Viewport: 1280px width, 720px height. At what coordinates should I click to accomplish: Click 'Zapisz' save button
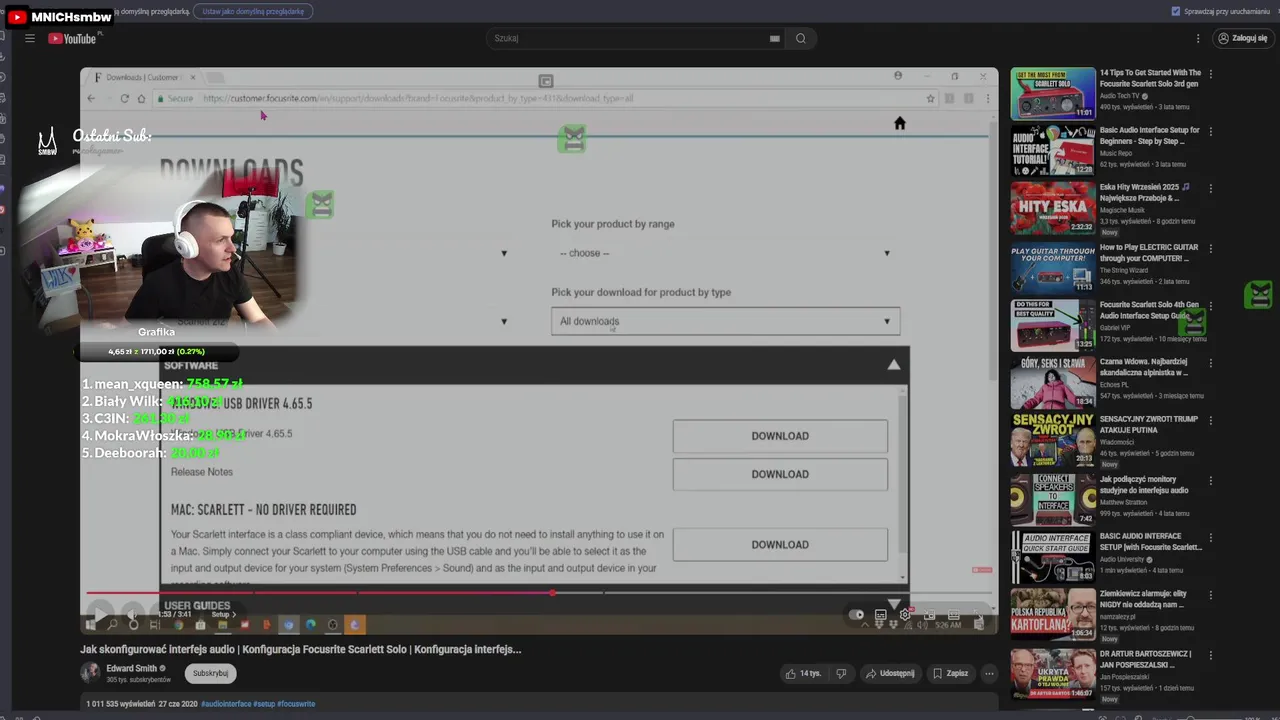(x=950, y=673)
